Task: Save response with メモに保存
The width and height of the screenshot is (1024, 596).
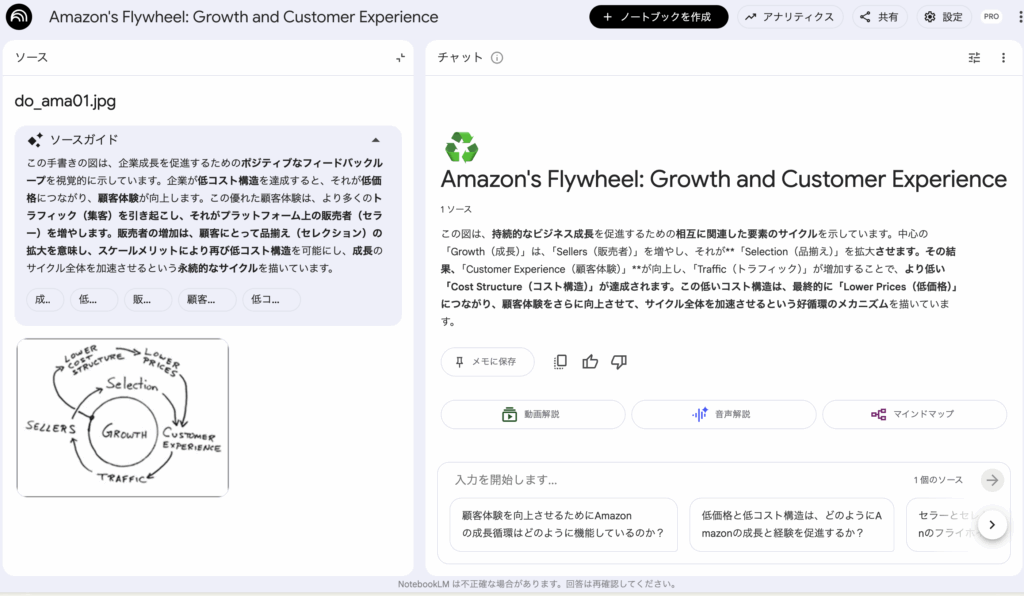Action: (487, 362)
